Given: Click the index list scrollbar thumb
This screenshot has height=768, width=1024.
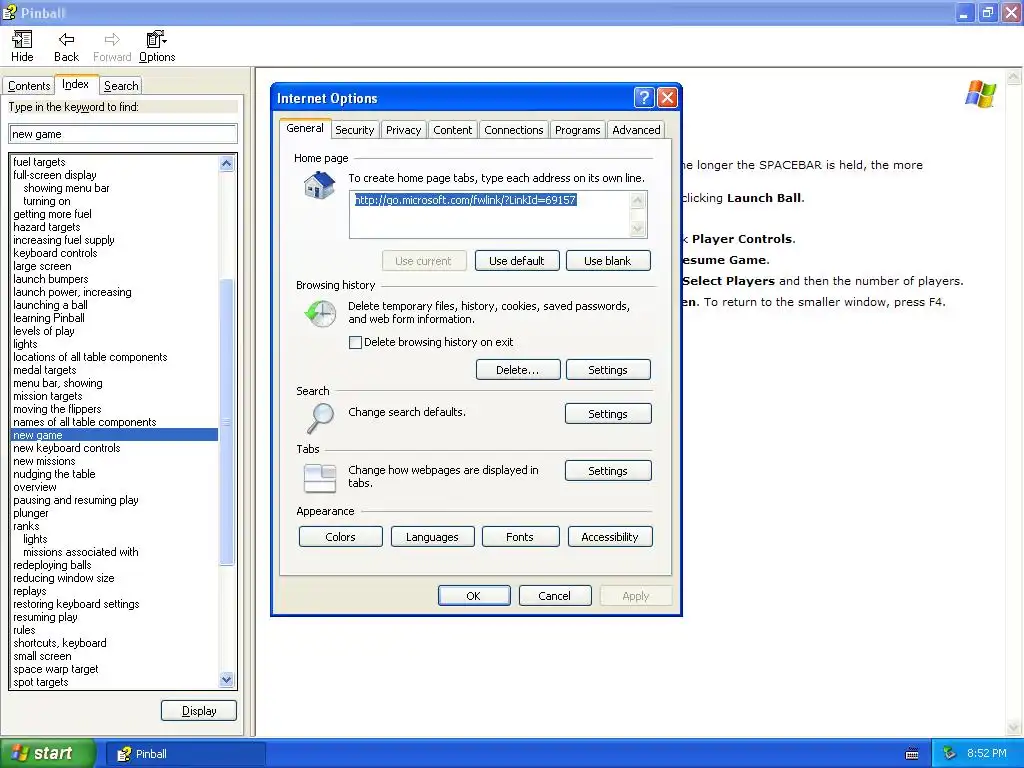Looking at the screenshot, I should 227,421.
